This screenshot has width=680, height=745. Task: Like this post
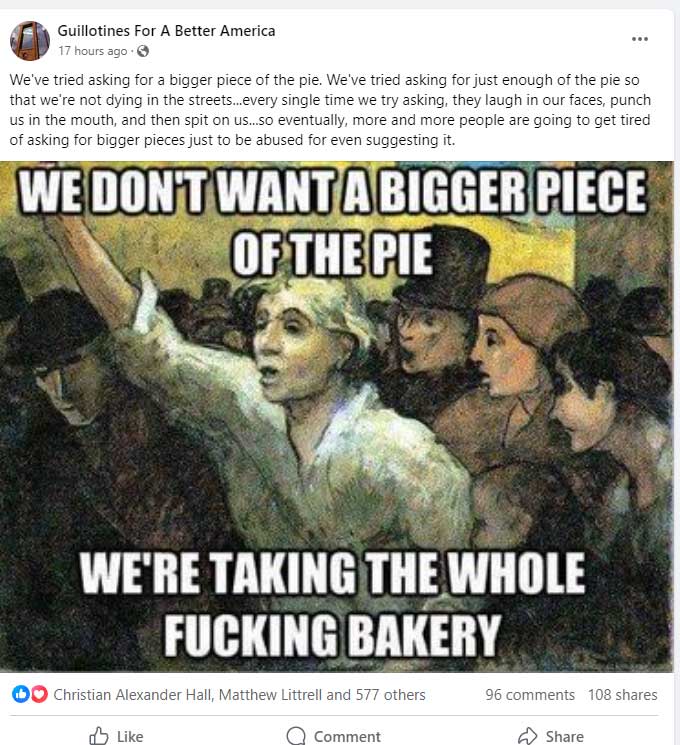tap(116, 736)
